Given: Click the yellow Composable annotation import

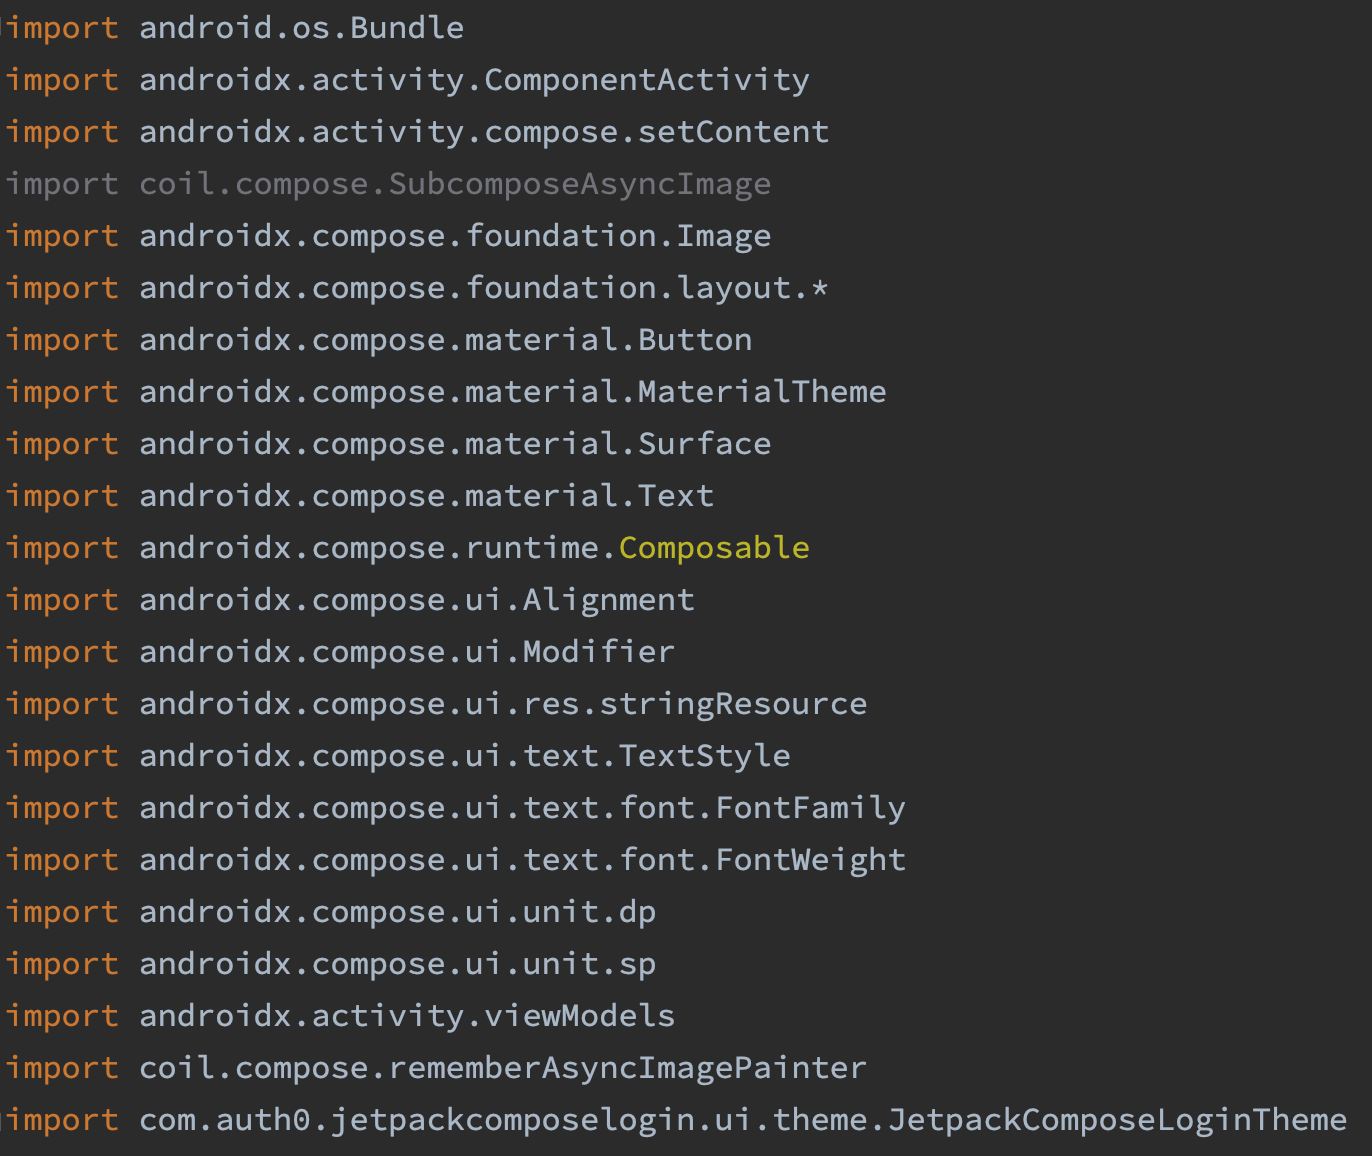Looking at the screenshot, I should click(714, 548).
